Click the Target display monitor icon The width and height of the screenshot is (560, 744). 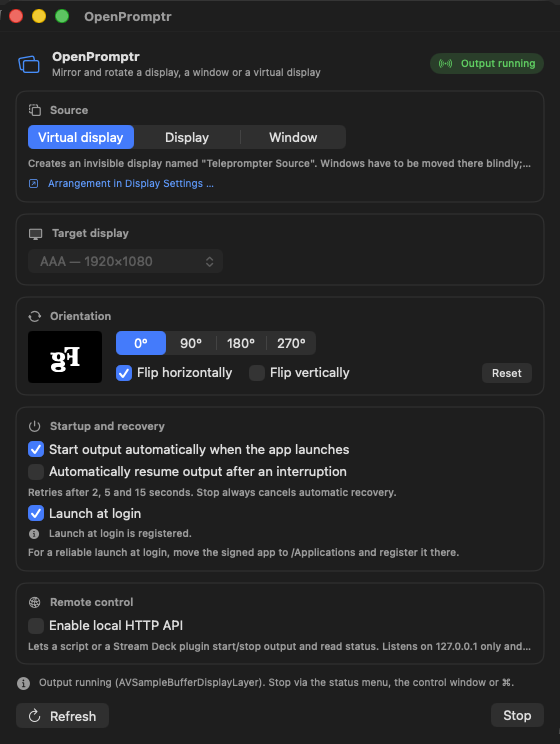(x=36, y=234)
